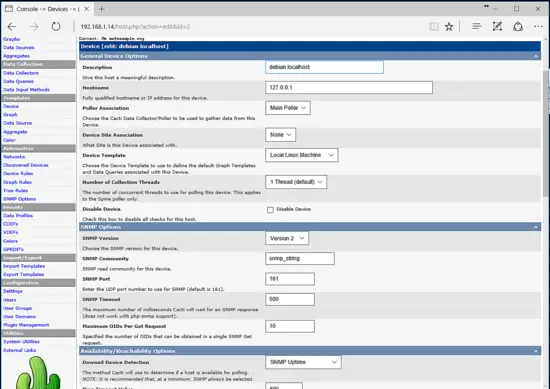This screenshot has width=550, height=389.
Task: Make a web note pen icon
Action: 497,26
